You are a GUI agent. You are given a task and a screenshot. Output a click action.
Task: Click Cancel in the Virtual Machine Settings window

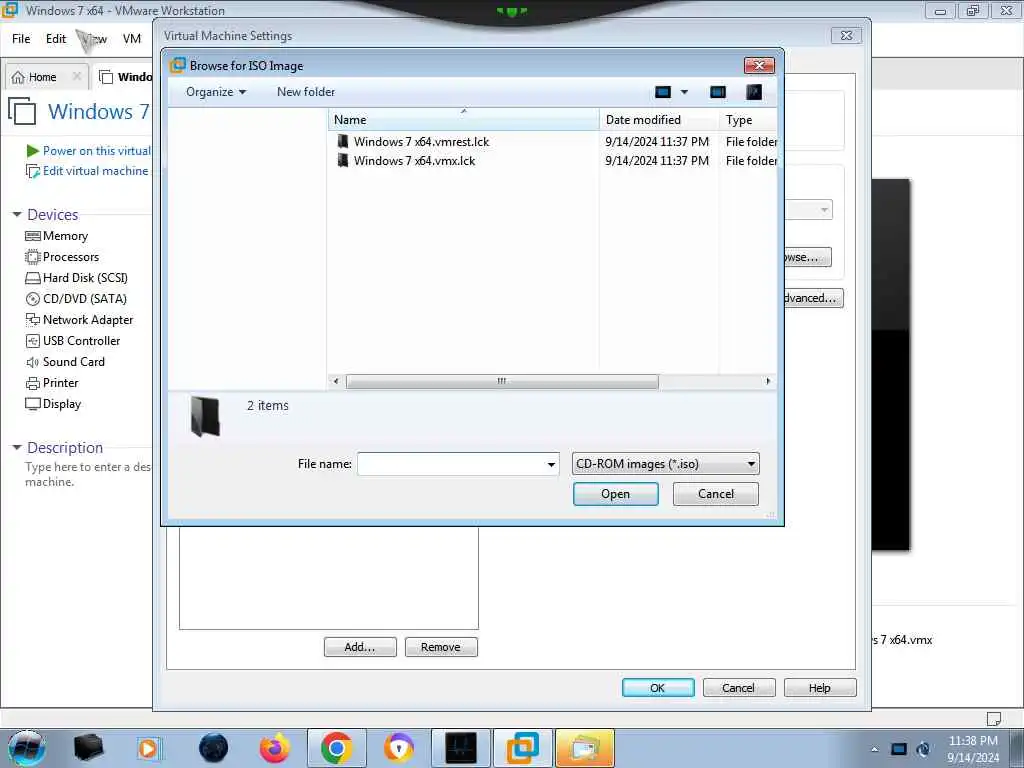point(739,688)
